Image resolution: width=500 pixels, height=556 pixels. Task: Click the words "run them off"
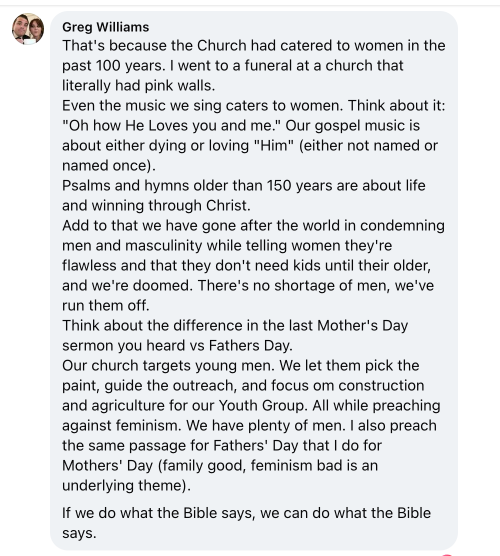105,306
